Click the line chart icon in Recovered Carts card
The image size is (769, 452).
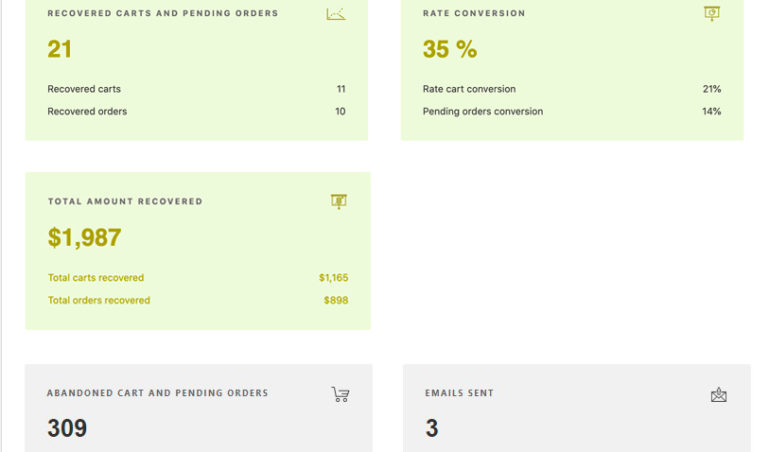click(x=336, y=14)
